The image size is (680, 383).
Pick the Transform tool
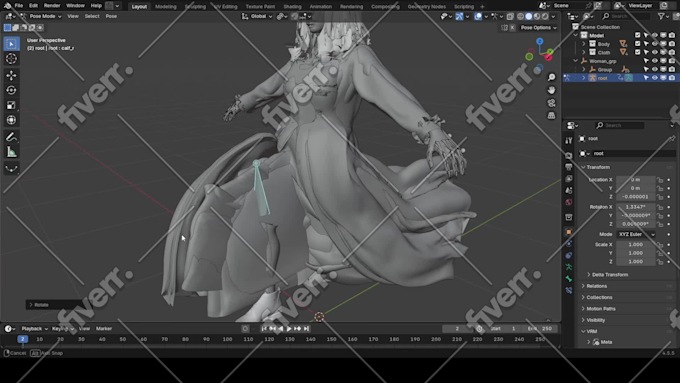[x=11, y=120]
